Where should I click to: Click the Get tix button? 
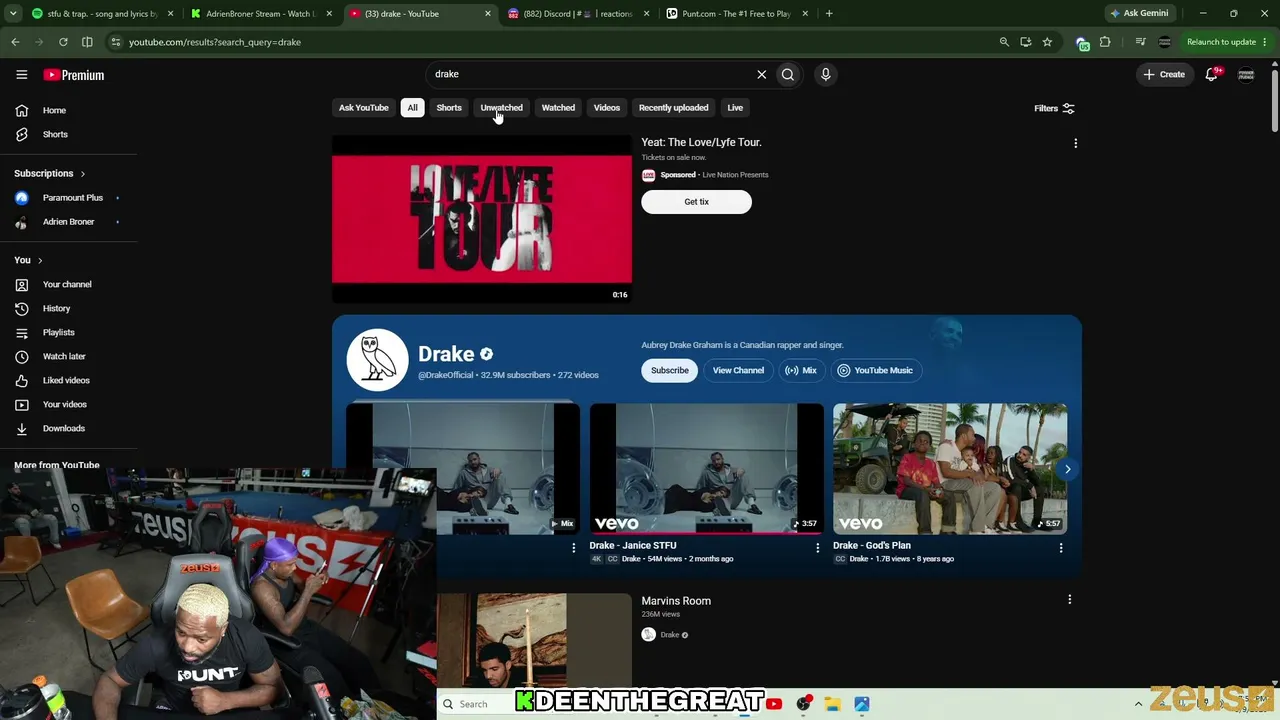coord(696,202)
